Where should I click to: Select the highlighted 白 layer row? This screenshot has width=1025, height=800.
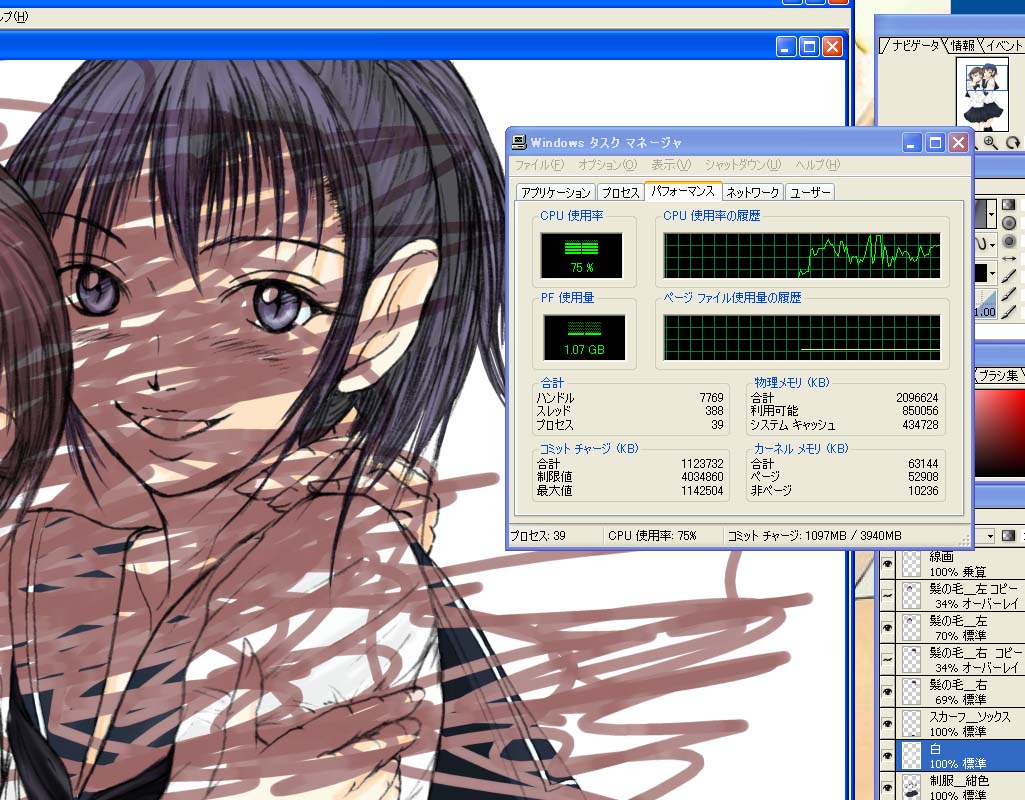point(960,756)
